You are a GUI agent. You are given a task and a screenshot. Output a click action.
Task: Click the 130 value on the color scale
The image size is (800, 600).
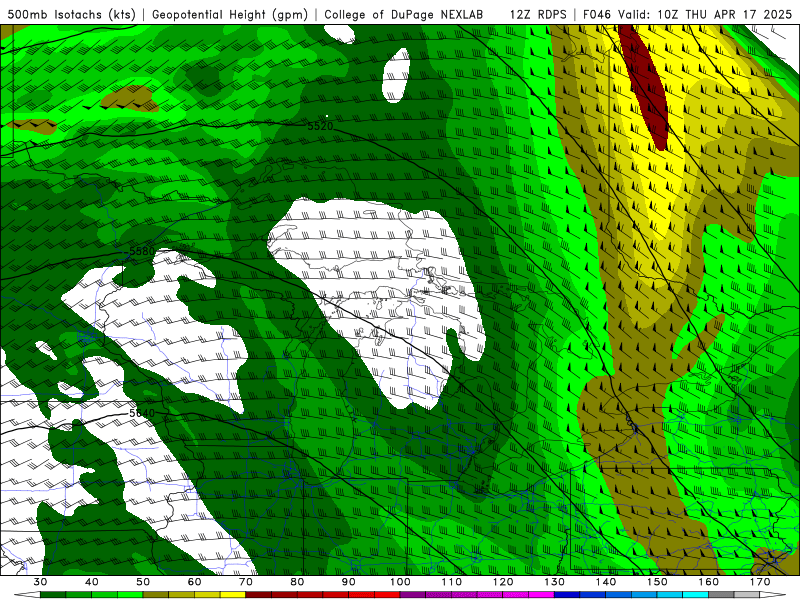[555, 582]
